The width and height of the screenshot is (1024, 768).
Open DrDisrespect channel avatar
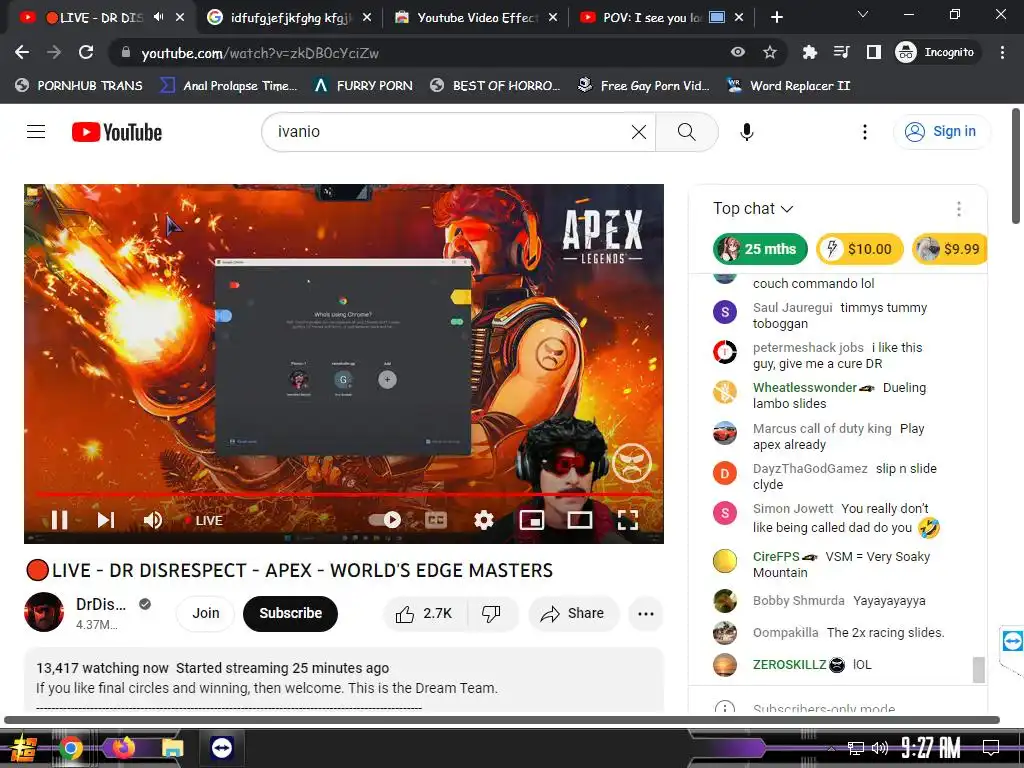click(x=44, y=612)
